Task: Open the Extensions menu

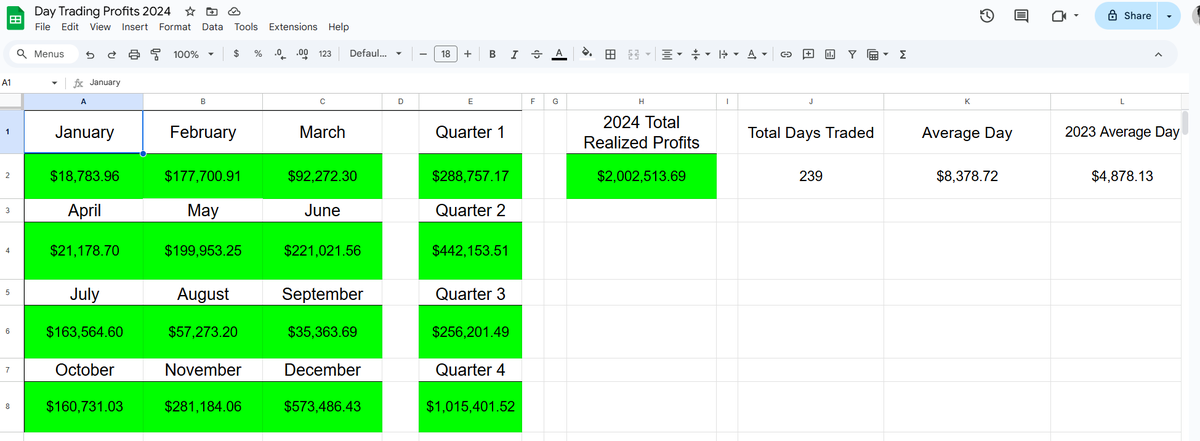Action: (293, 27)
